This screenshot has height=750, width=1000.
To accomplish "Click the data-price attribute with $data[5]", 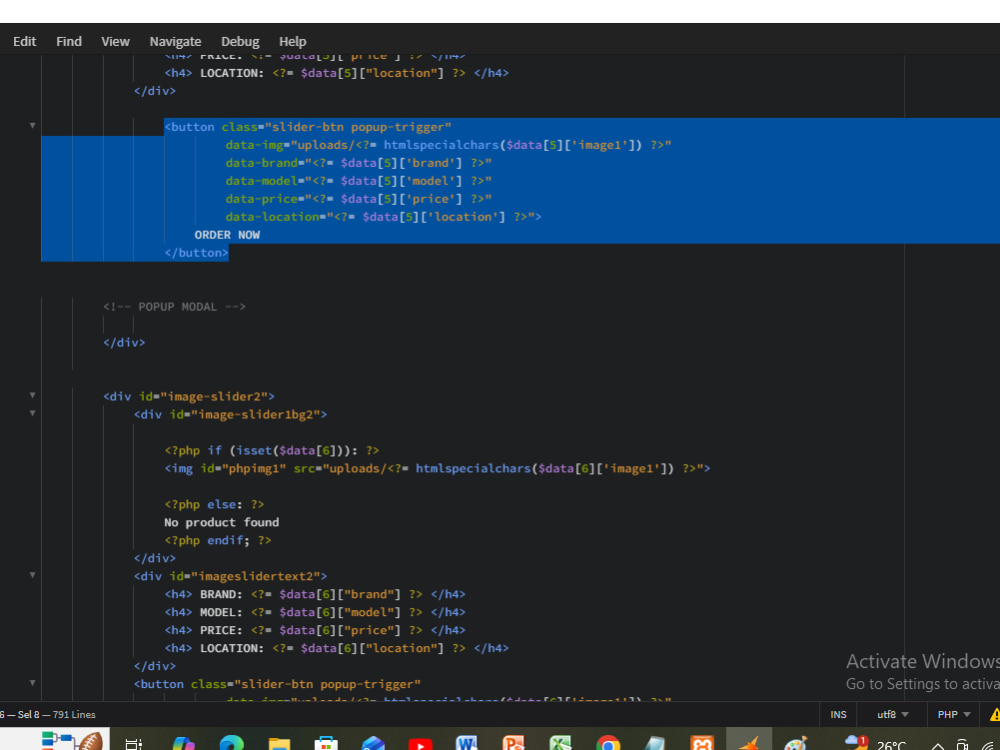I will 358,198.
